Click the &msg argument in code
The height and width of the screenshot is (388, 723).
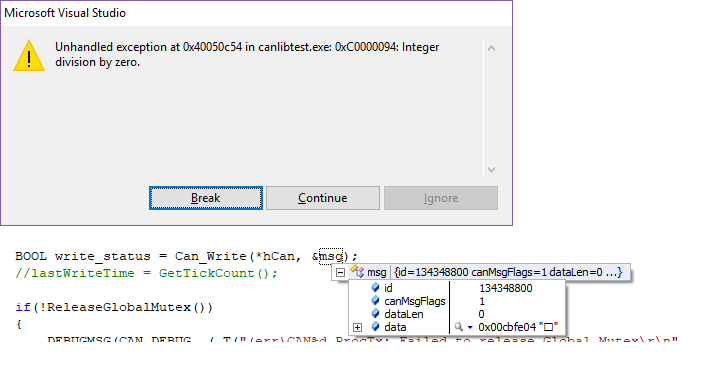click(327, 256)
